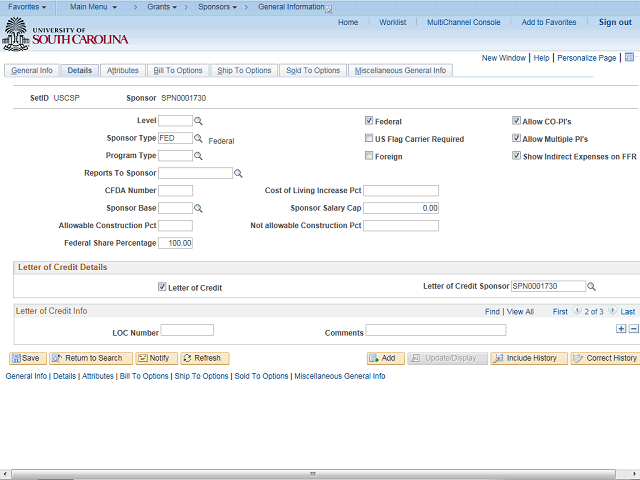Open Program Type lookup magnifier
Viewport: 640px width, 480px height.
198,156
